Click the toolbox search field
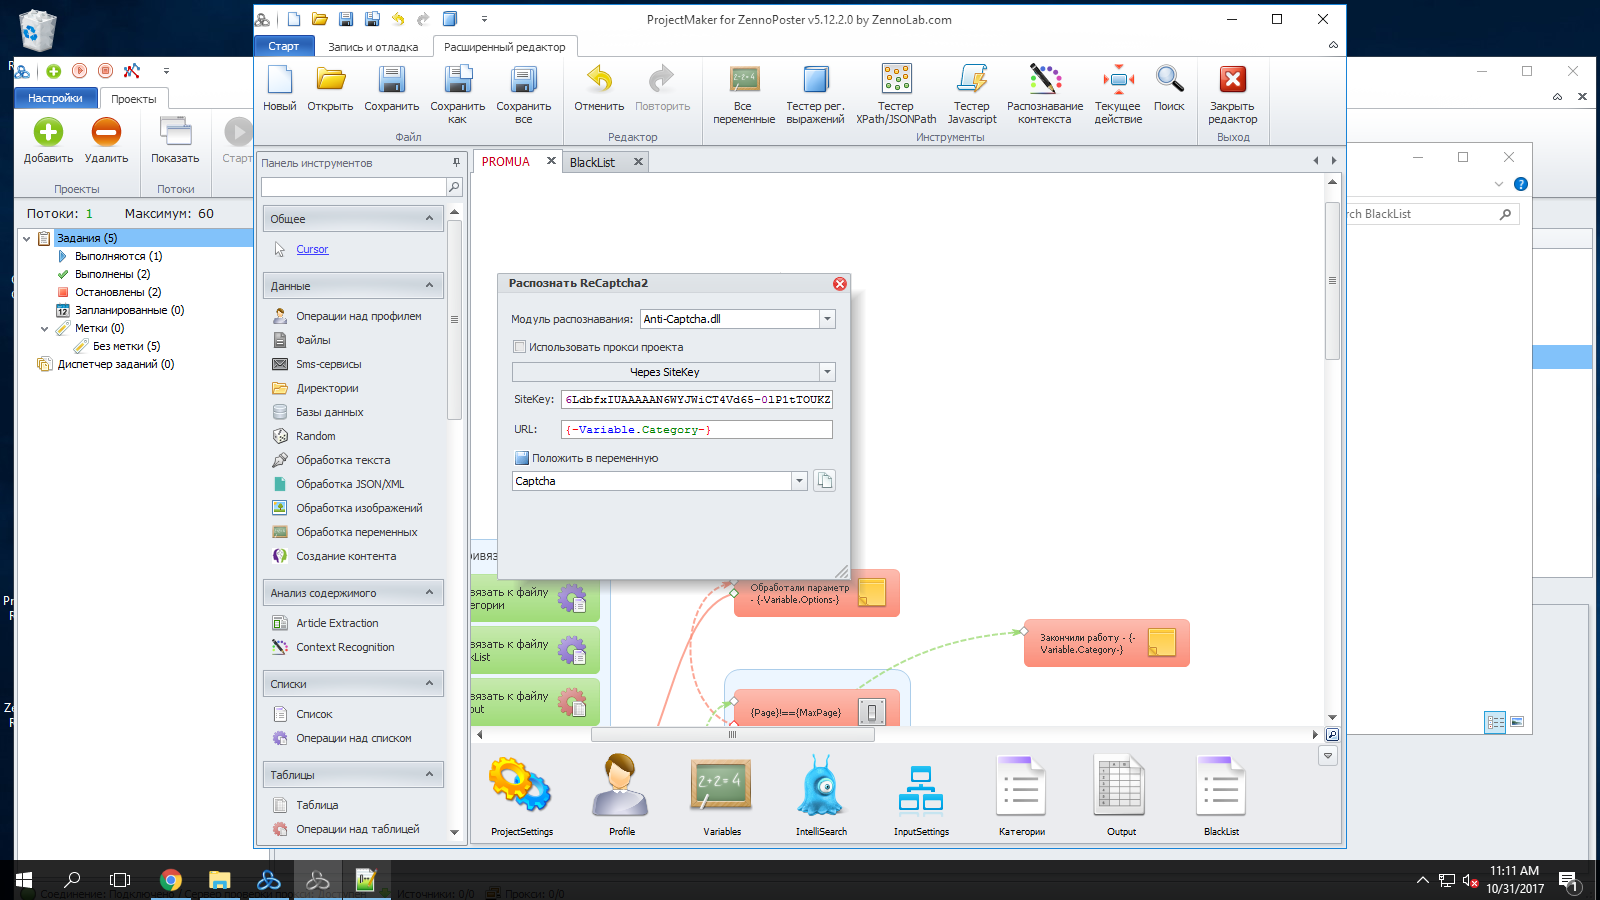 (x=353, y=187)
